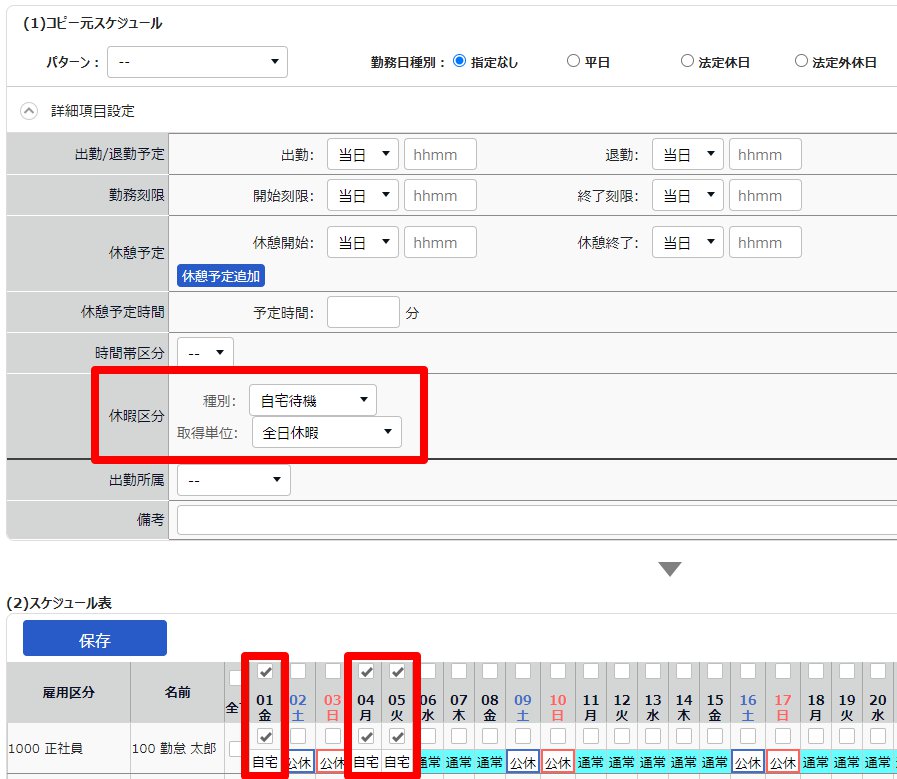Screen dimensions: 897x779
Task: Uncheck 勤怠 太郎 row checkbox for day 04
Action: click(366, 737)
